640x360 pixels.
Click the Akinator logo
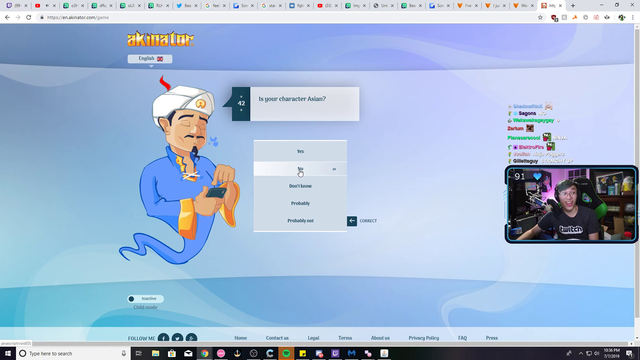coord(160,39)
